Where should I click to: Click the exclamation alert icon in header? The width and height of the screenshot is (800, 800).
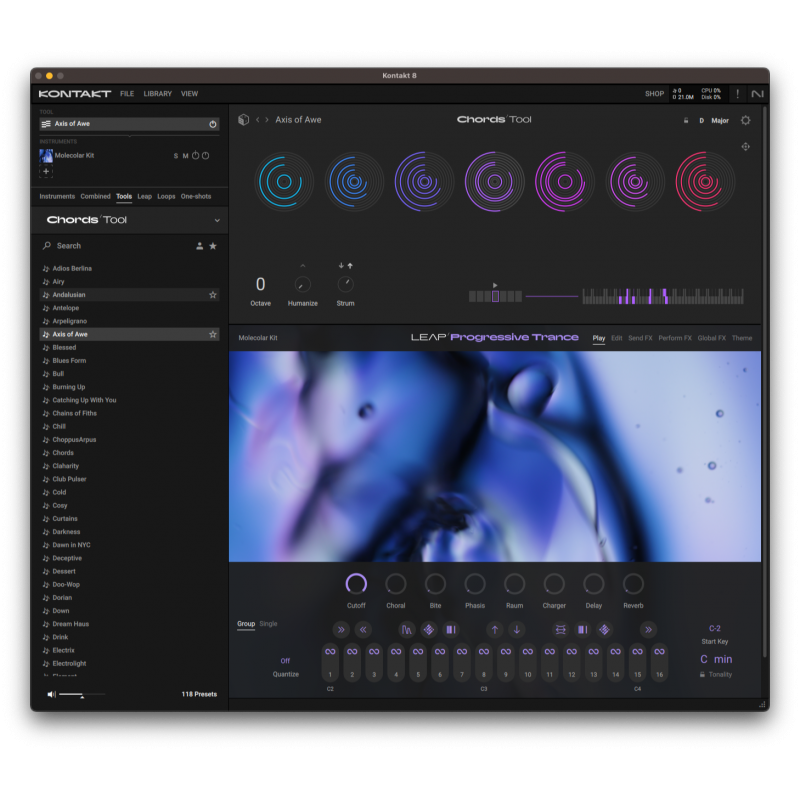737,94
